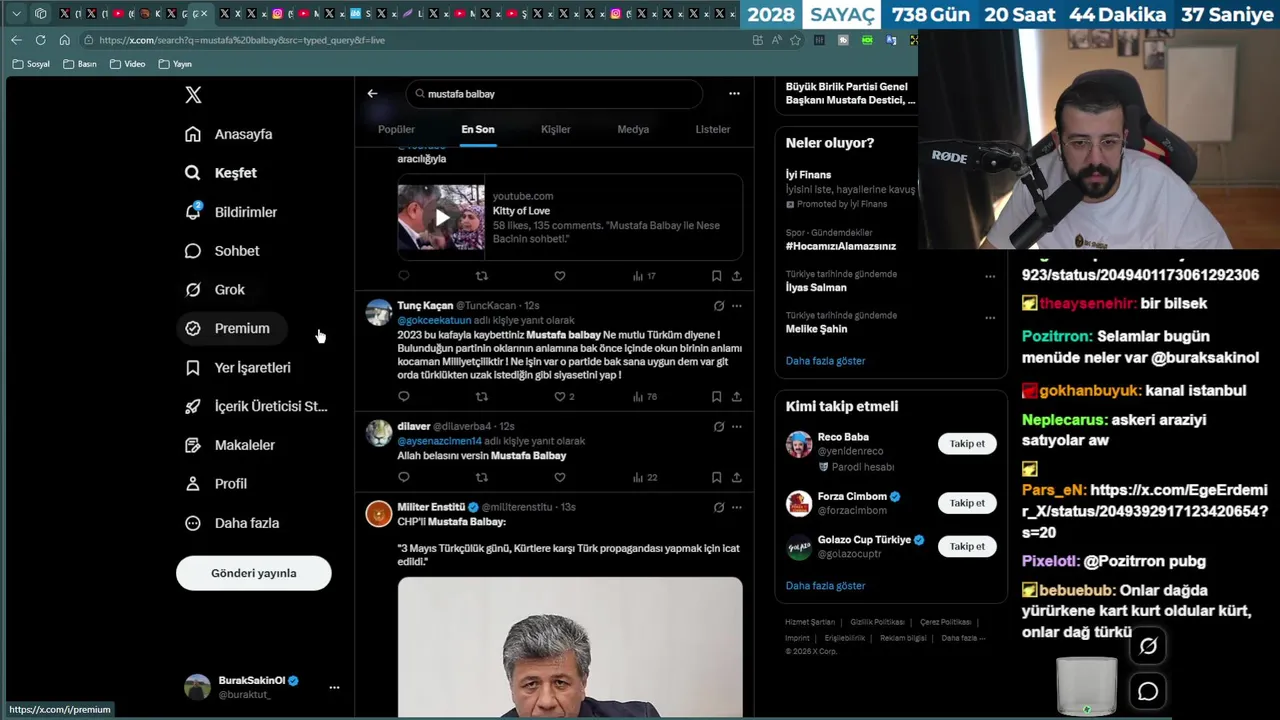This screenshot has height=720, width=1280.
Task: Share dilaver's tweet
Action: click(x=737, y=478)
